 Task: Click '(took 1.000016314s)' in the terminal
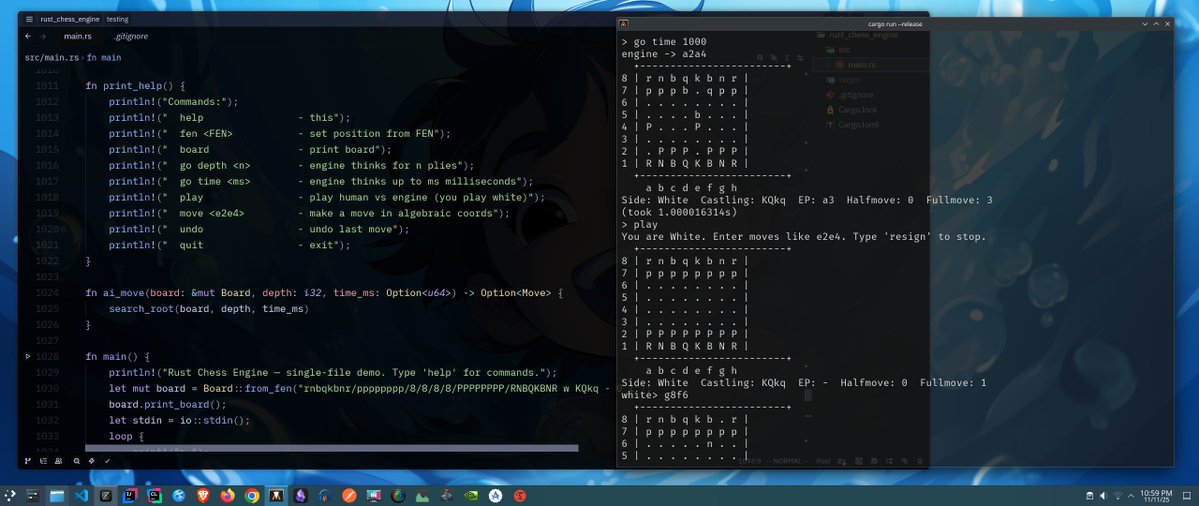(x=677, y=212)
